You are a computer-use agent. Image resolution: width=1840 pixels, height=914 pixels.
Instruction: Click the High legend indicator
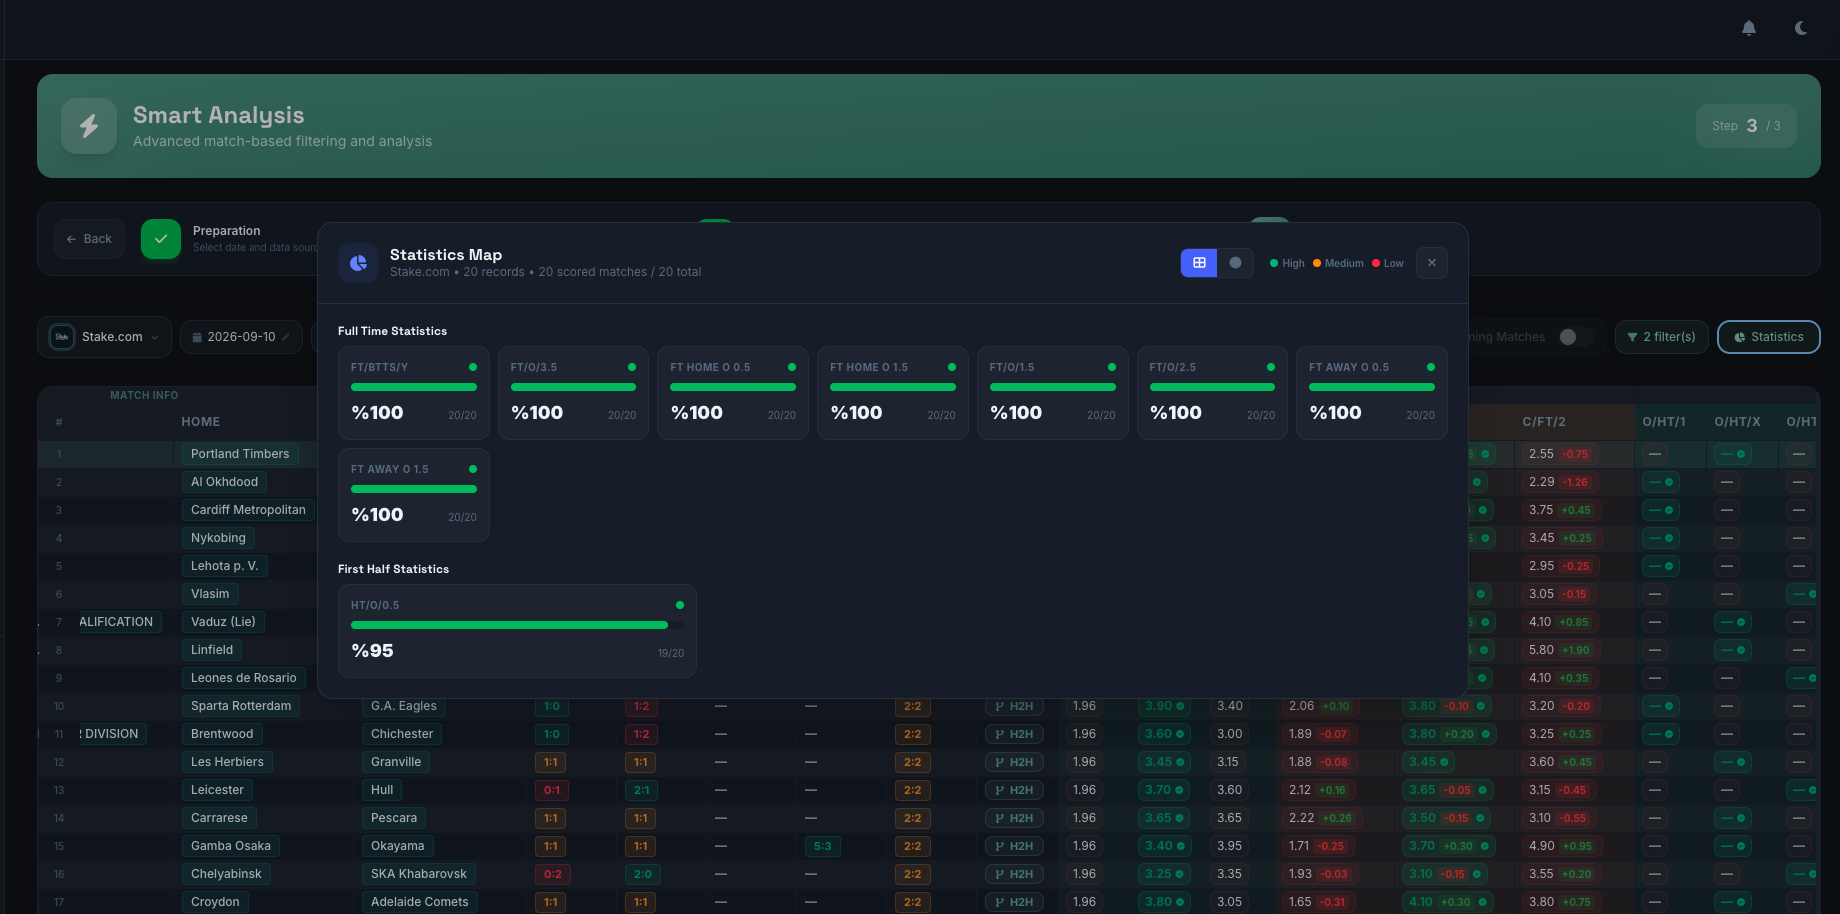click(x=1287, y=263)
